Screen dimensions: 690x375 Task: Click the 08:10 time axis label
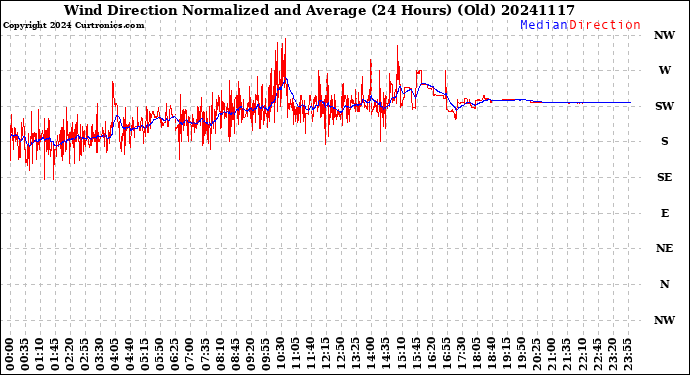[x=220, y=354]
